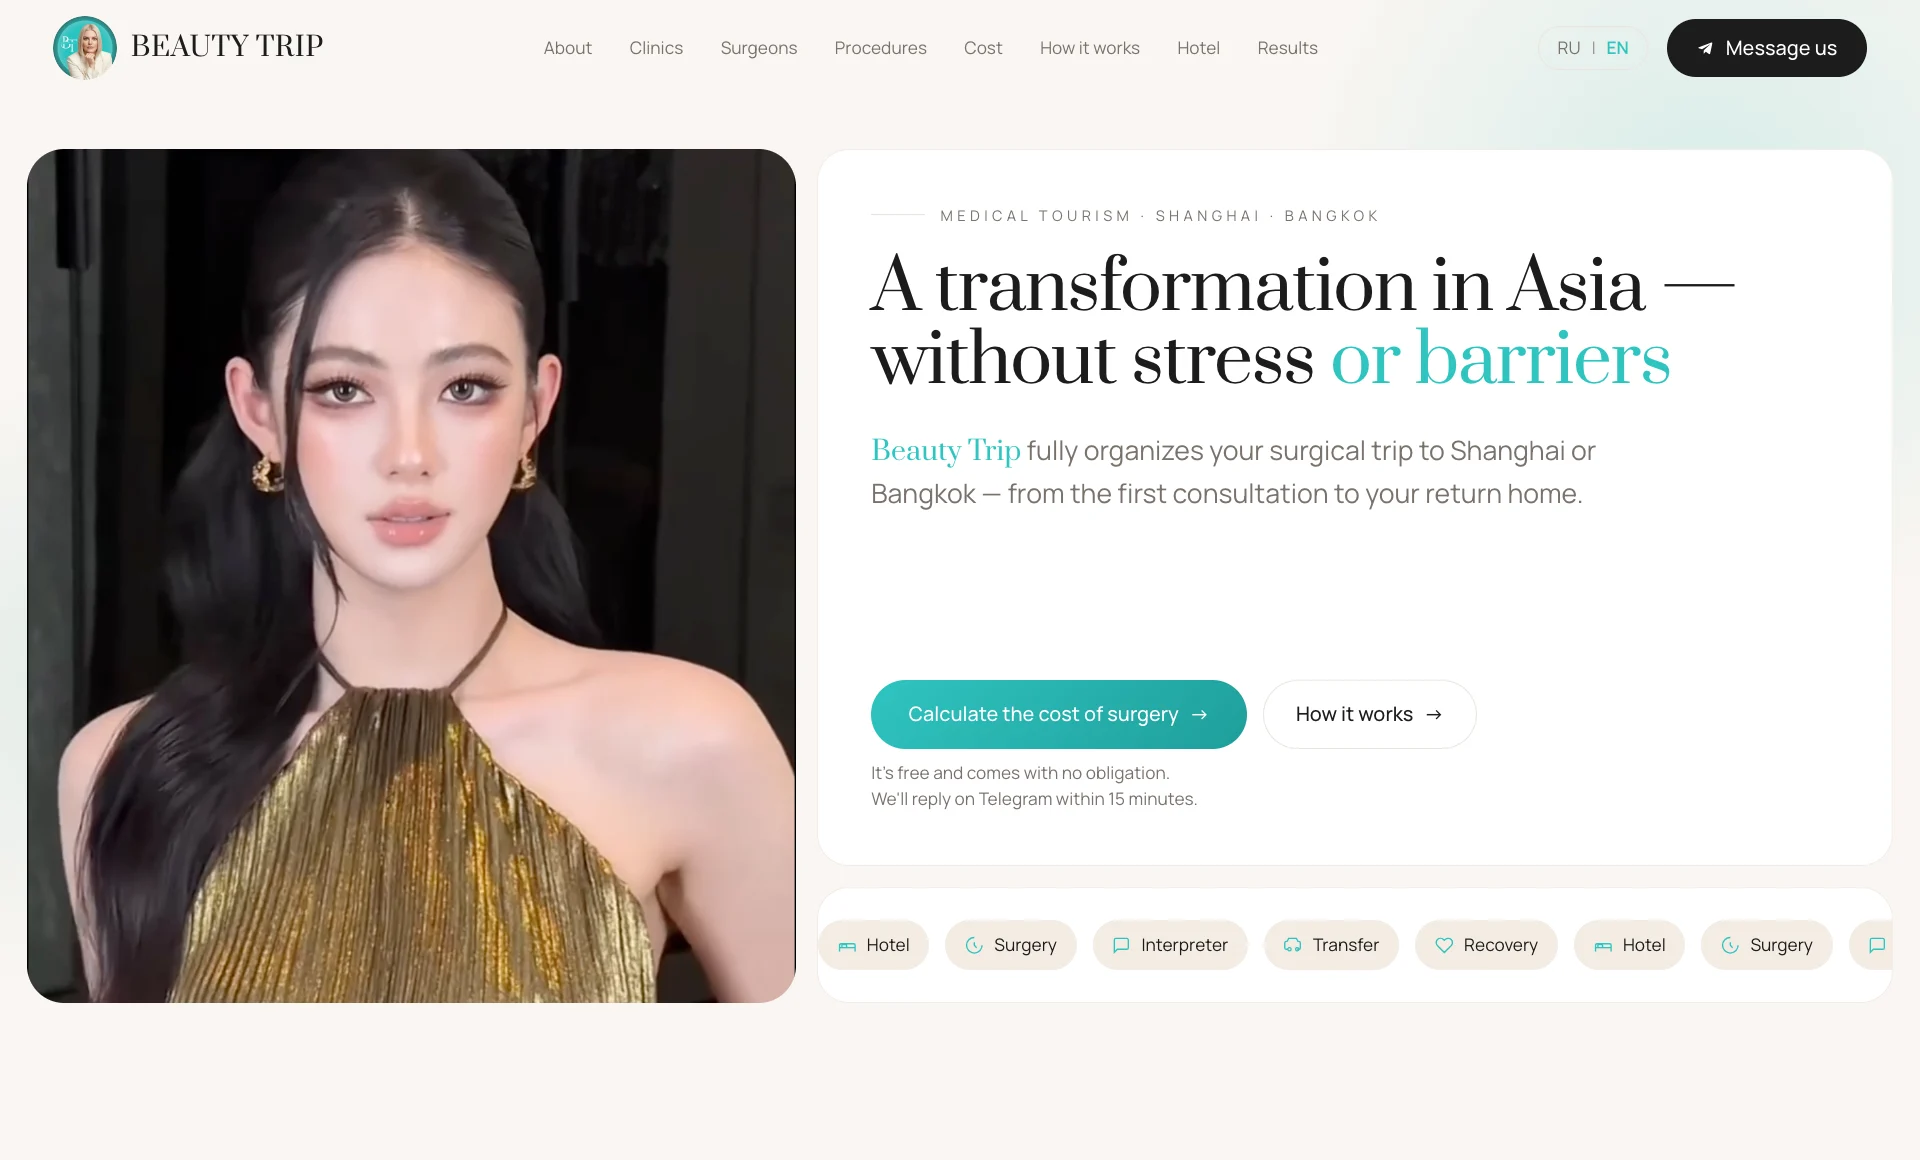
Task: Click the partially visible chat bubble chip icon
Action: tap(1877, 946)
